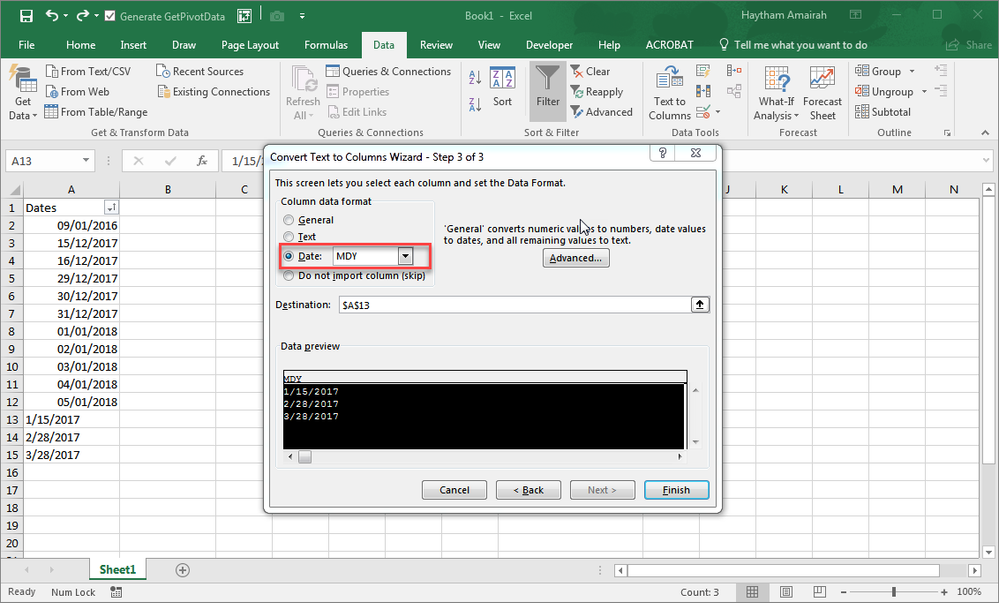Viewport: 999px width, 603px height.
Task: Clear the current filter
Action: coord(590,71)
